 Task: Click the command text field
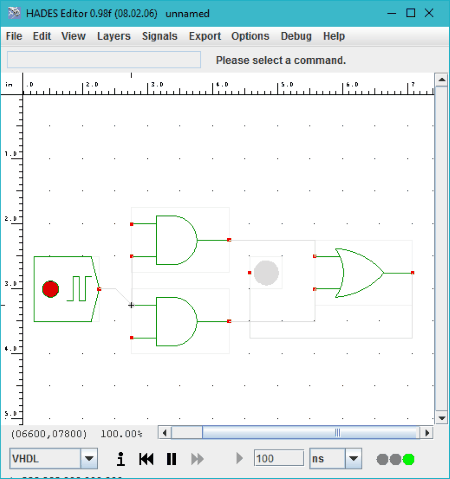coord(104,60)
